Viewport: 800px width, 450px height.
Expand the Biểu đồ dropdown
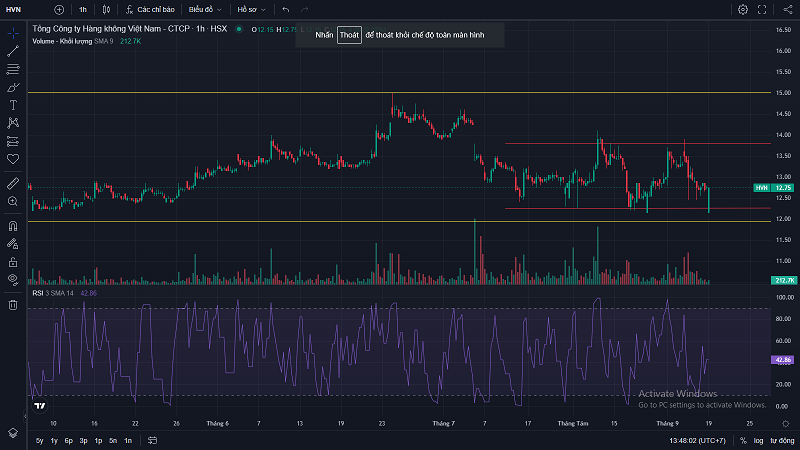204,9
